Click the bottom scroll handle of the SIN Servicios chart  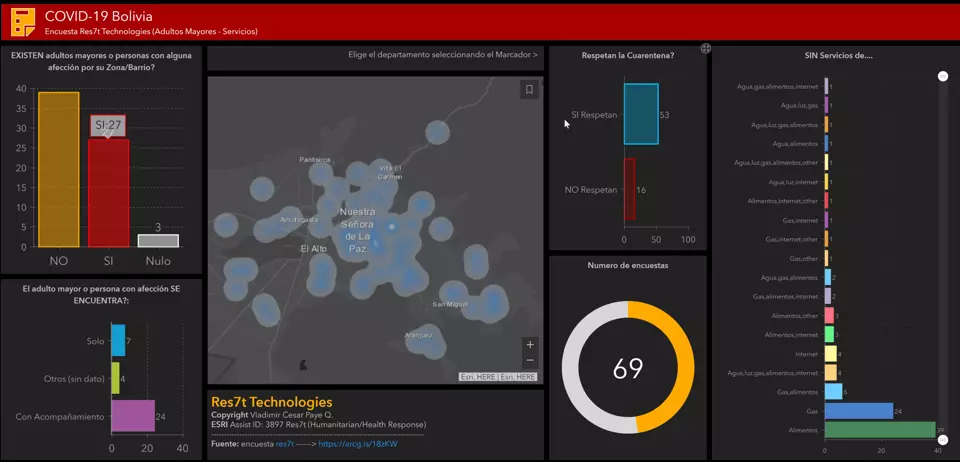coord(943,439)
